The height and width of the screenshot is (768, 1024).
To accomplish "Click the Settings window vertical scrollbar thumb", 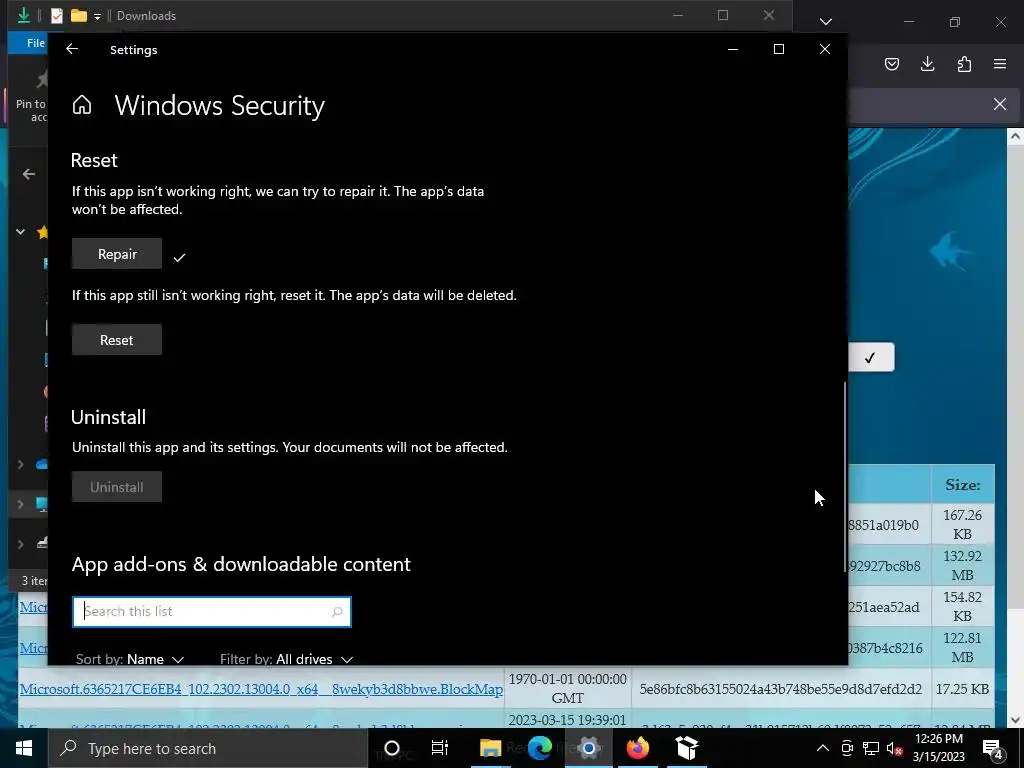I will pos(845,477).
